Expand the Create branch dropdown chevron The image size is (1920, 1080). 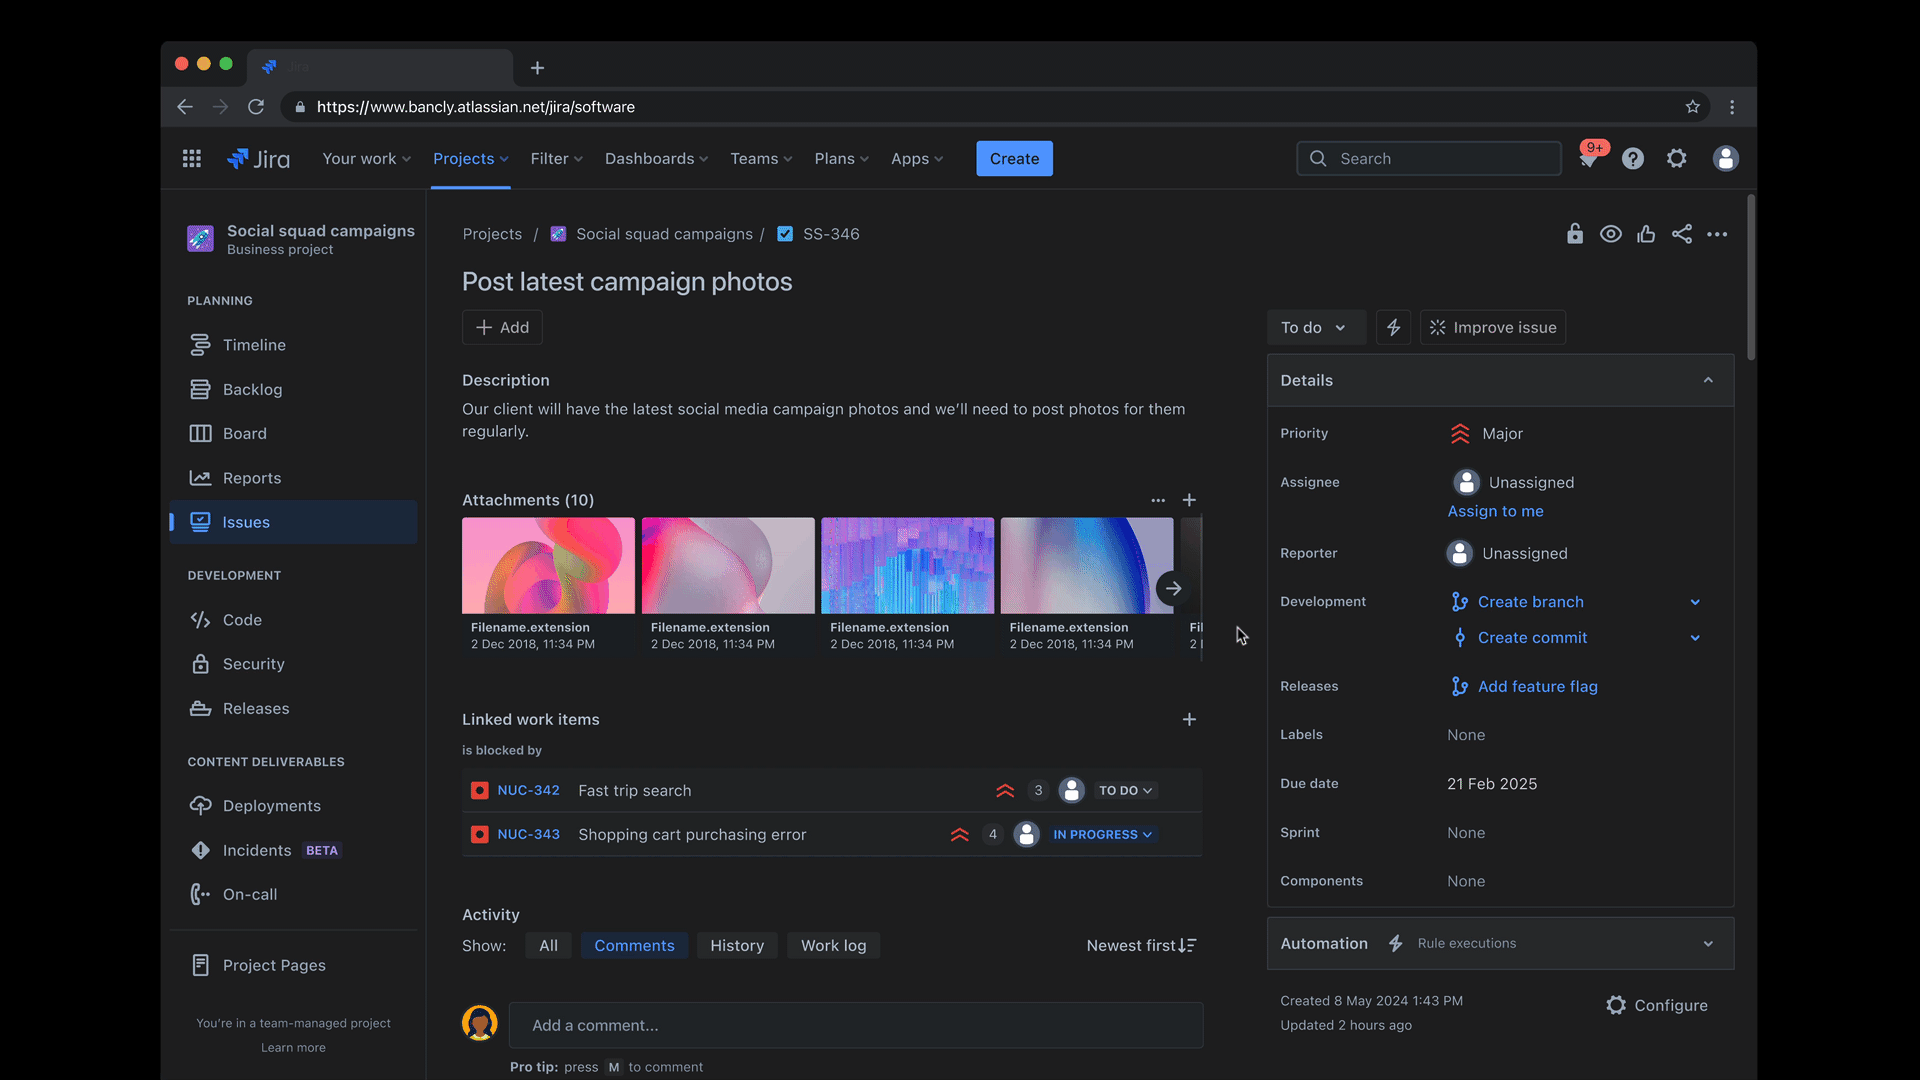1695,602
